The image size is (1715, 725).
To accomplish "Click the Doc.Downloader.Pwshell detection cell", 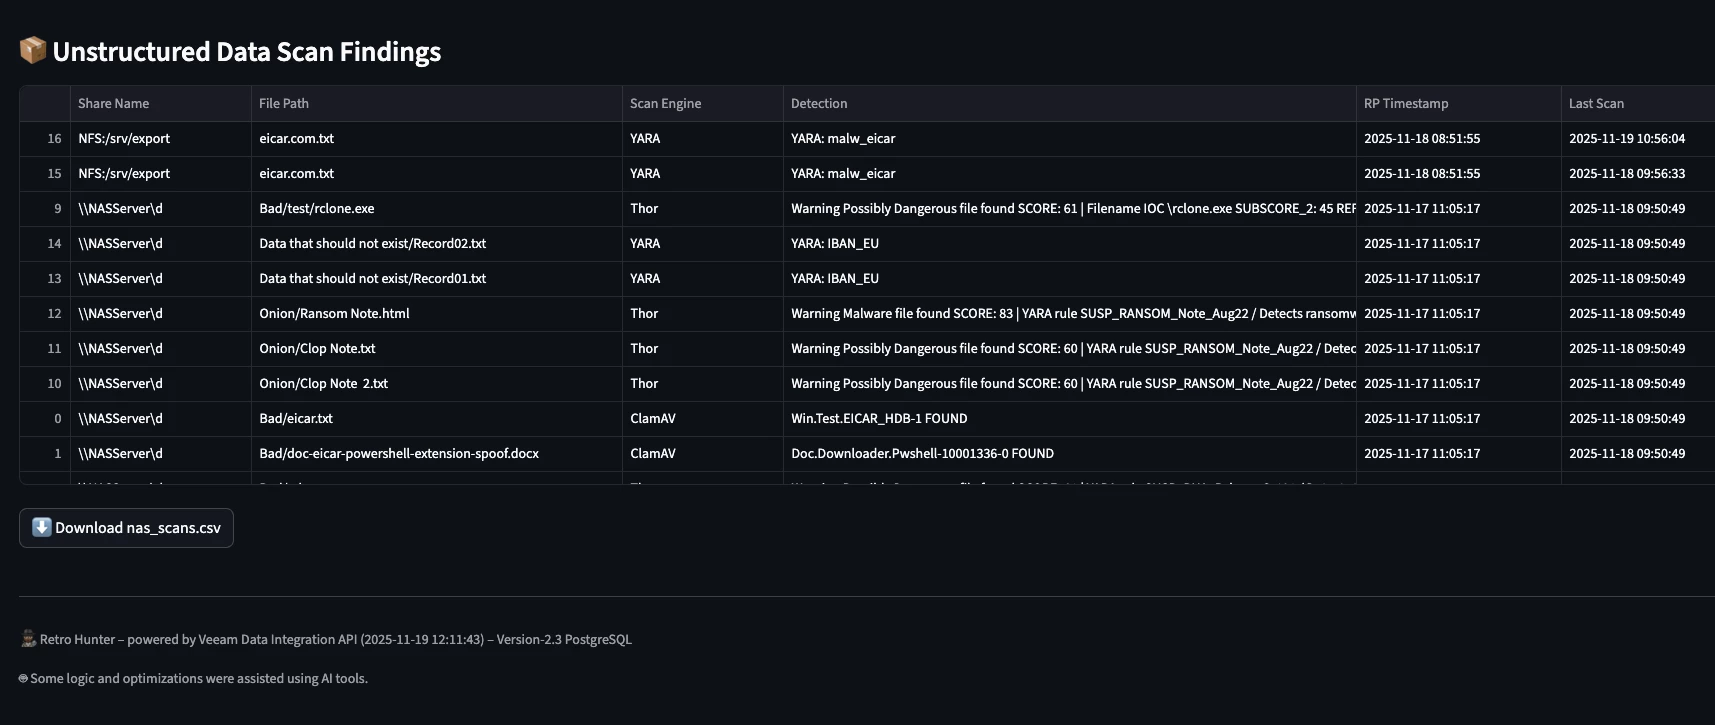I will [x=922, y=453].
